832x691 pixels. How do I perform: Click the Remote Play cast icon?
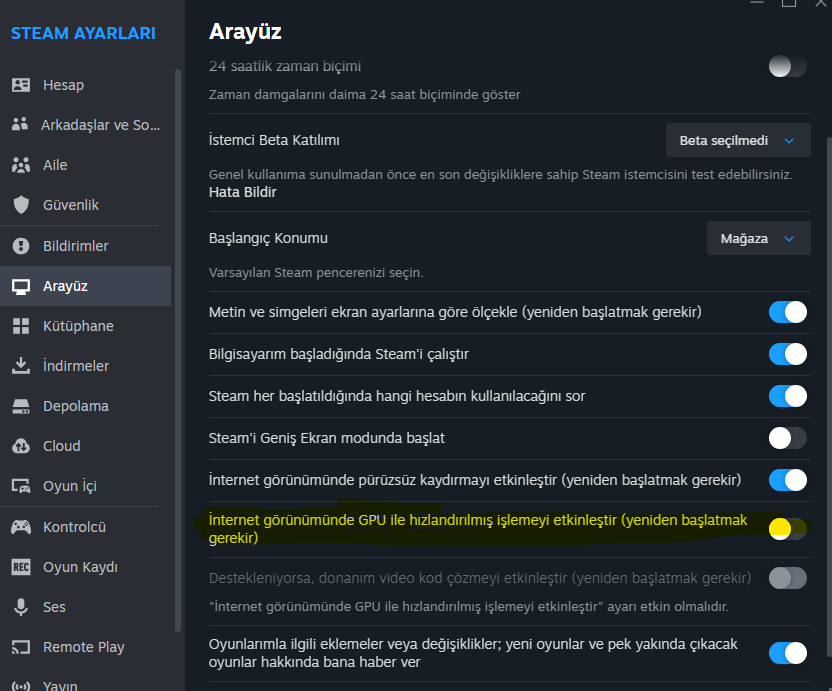(21, 647)
